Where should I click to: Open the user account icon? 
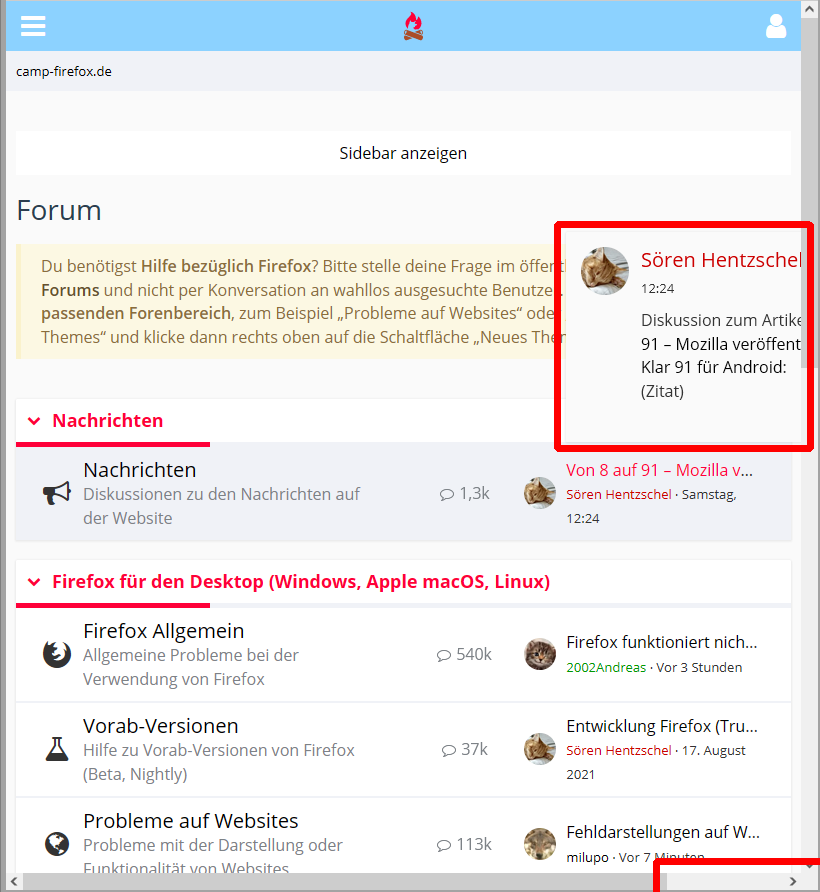pyautogui.click(x=776, y=26)
